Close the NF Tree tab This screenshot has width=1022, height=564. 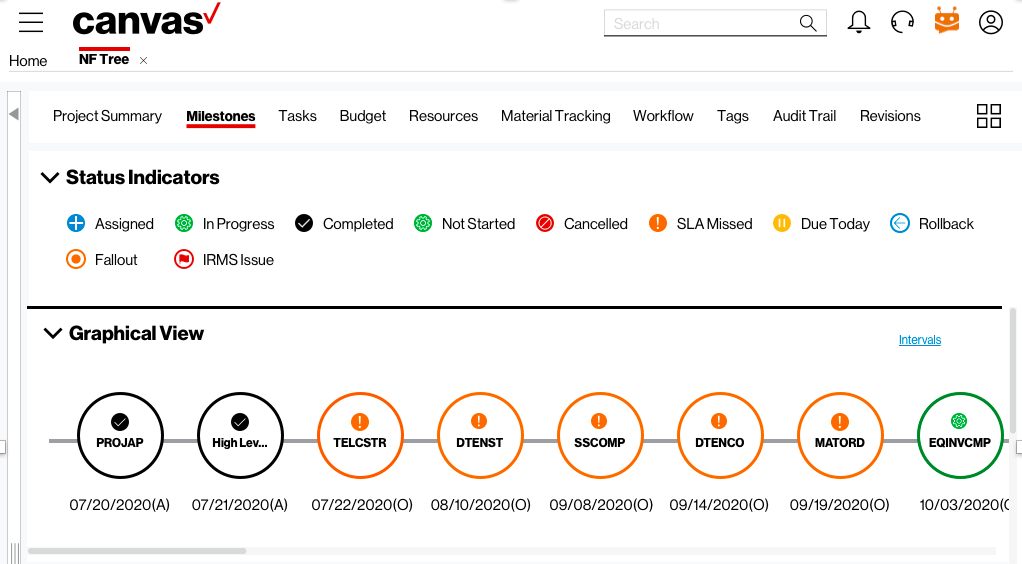coord(143,61)
